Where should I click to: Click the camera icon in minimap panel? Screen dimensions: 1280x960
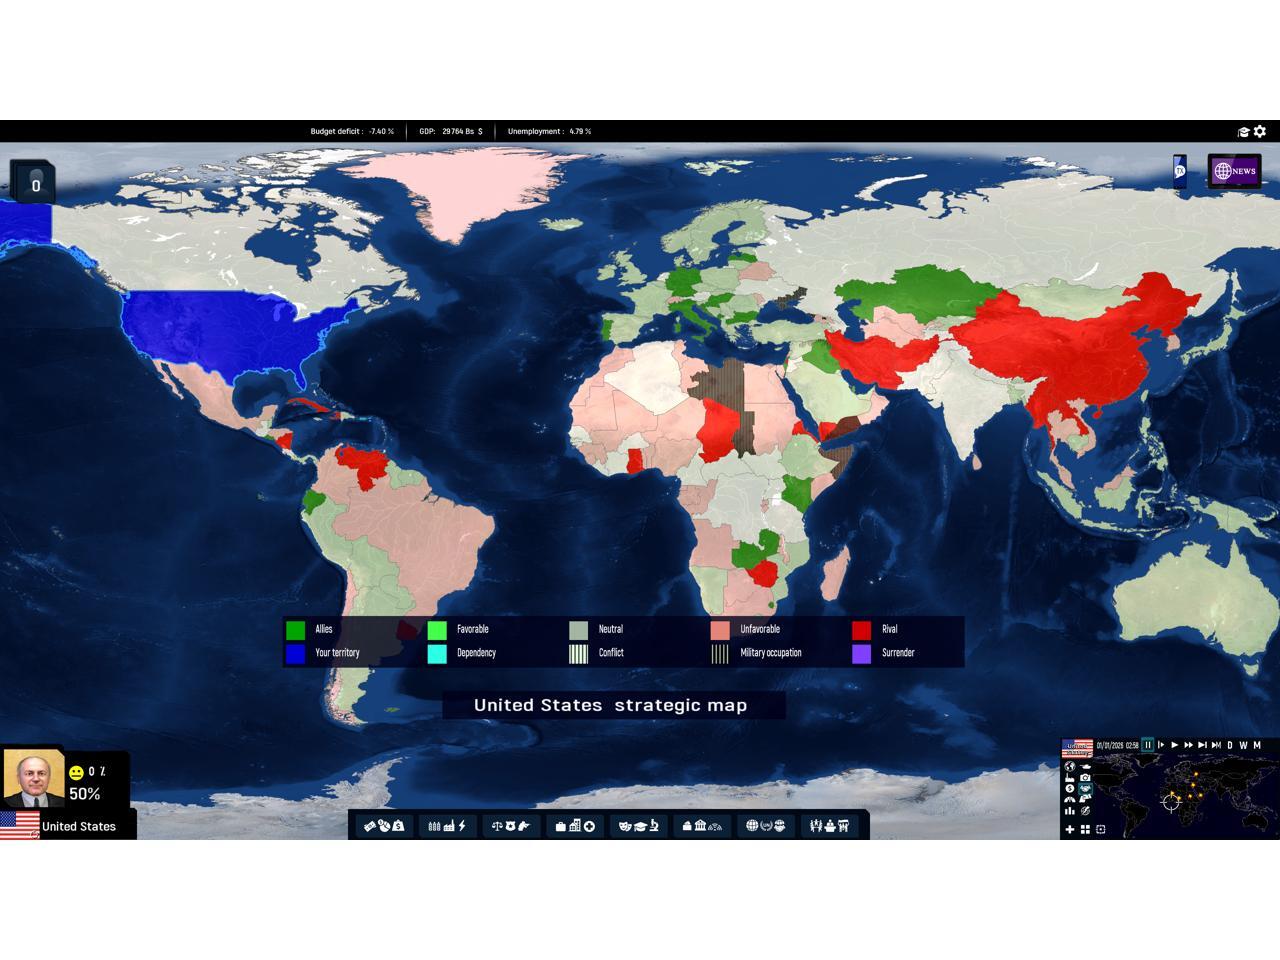1086,778
